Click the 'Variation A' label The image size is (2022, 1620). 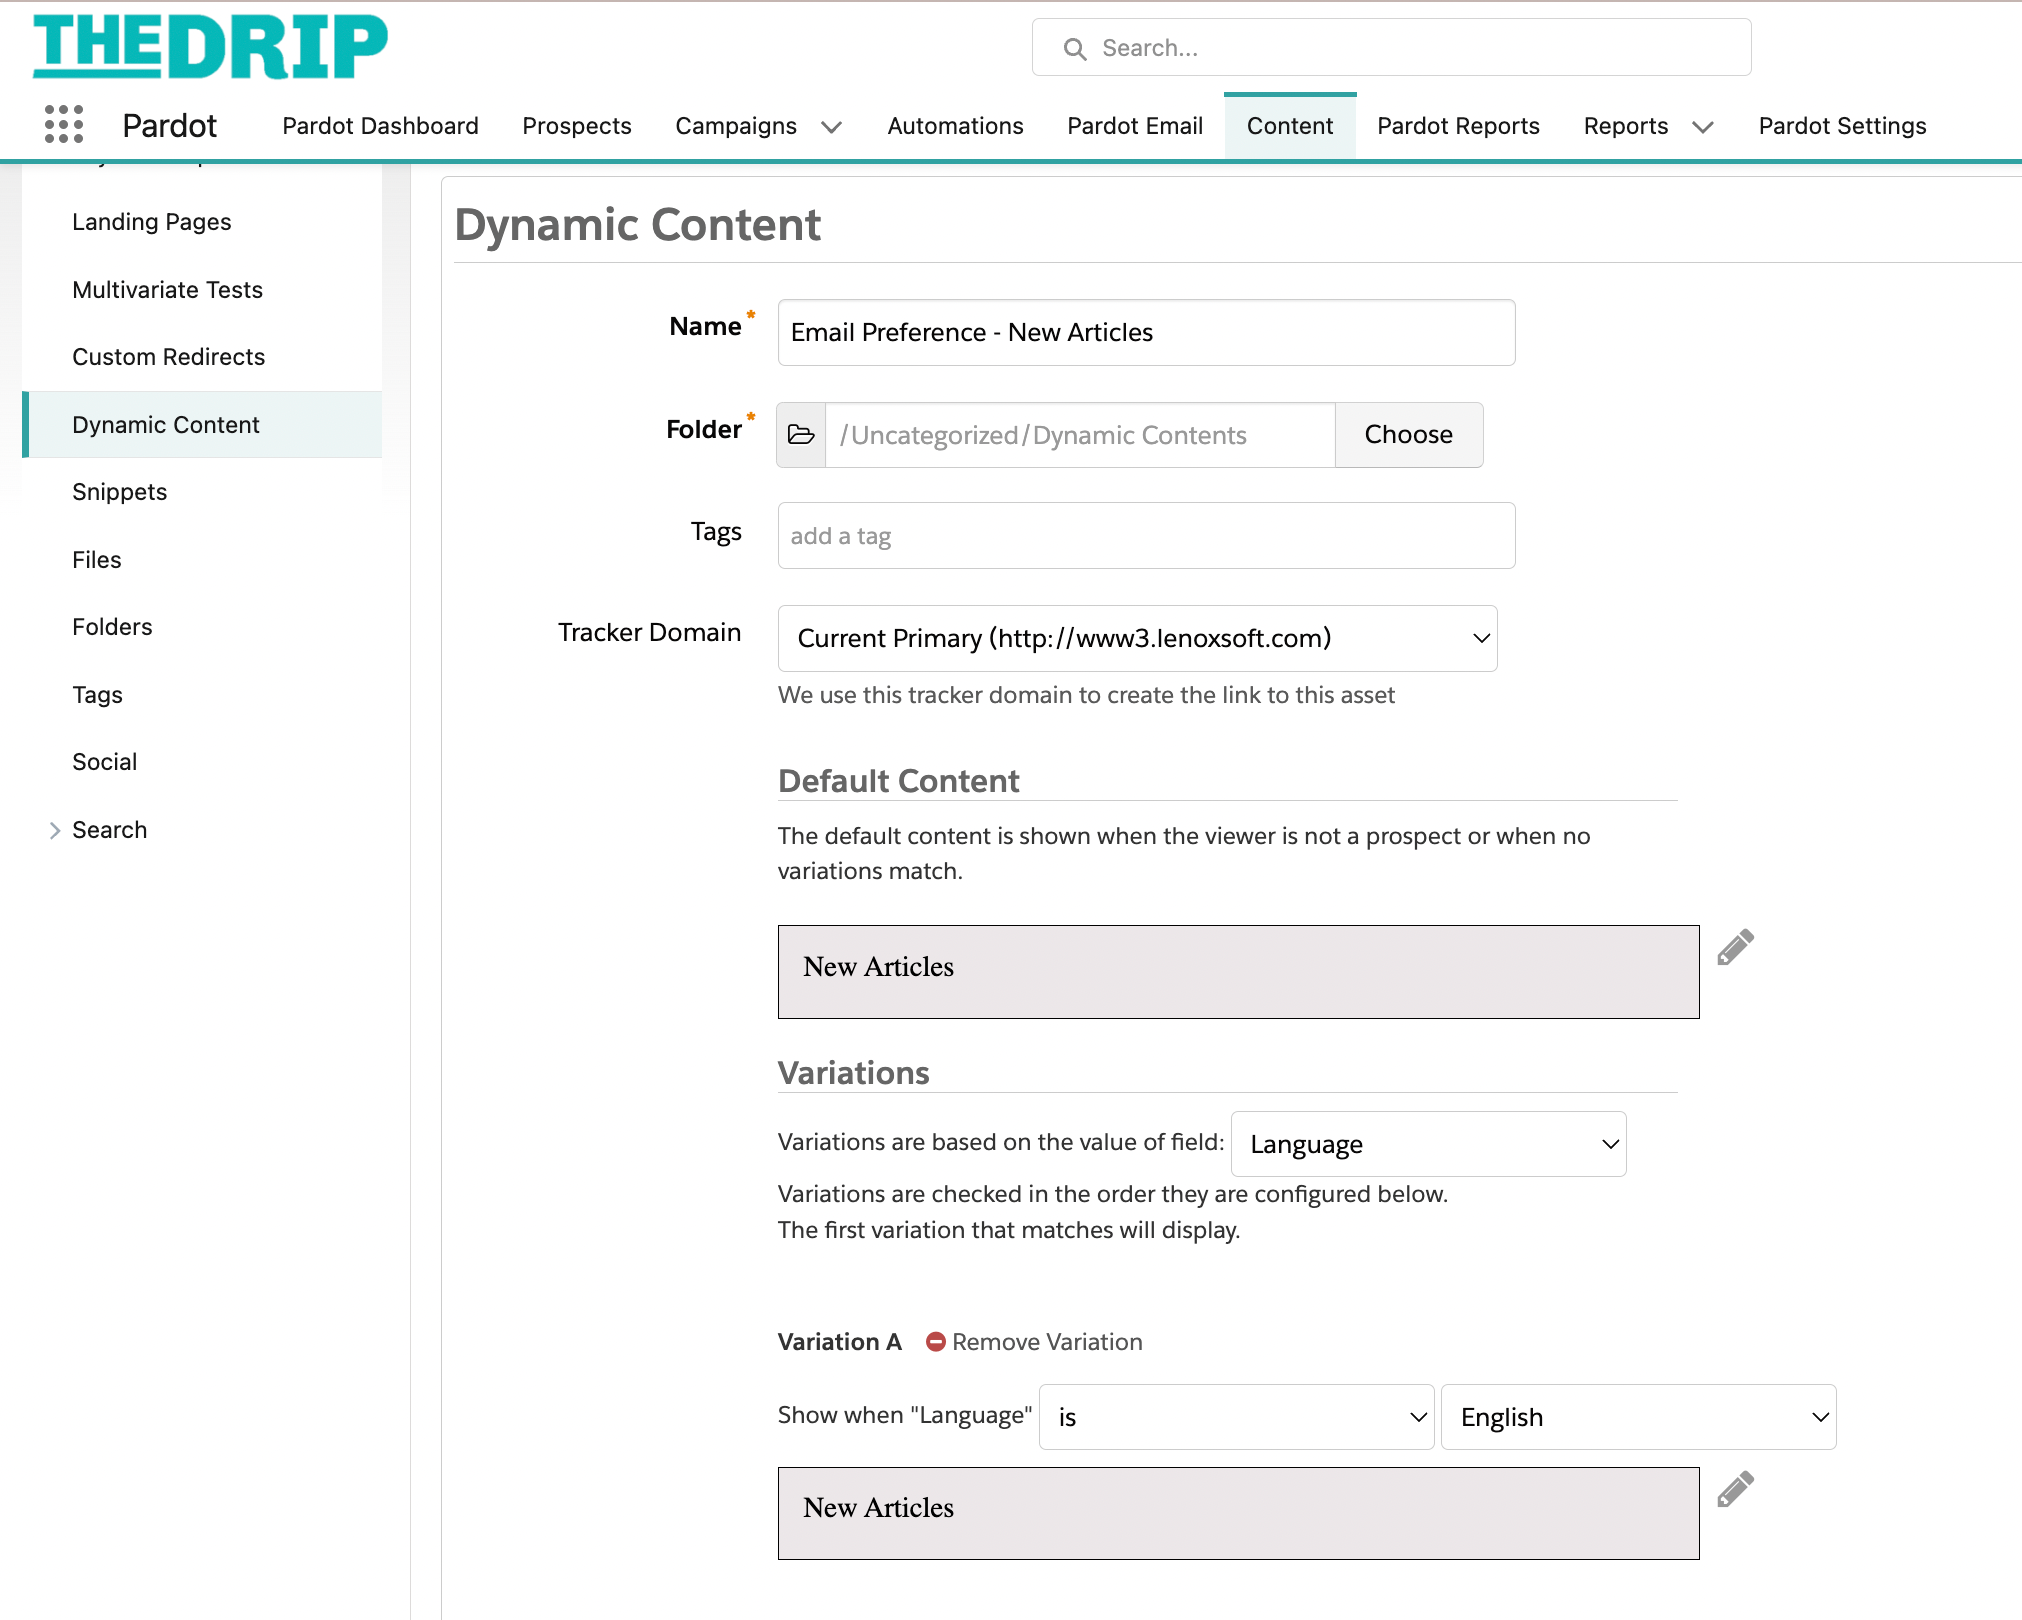(x=840, y=1342)
